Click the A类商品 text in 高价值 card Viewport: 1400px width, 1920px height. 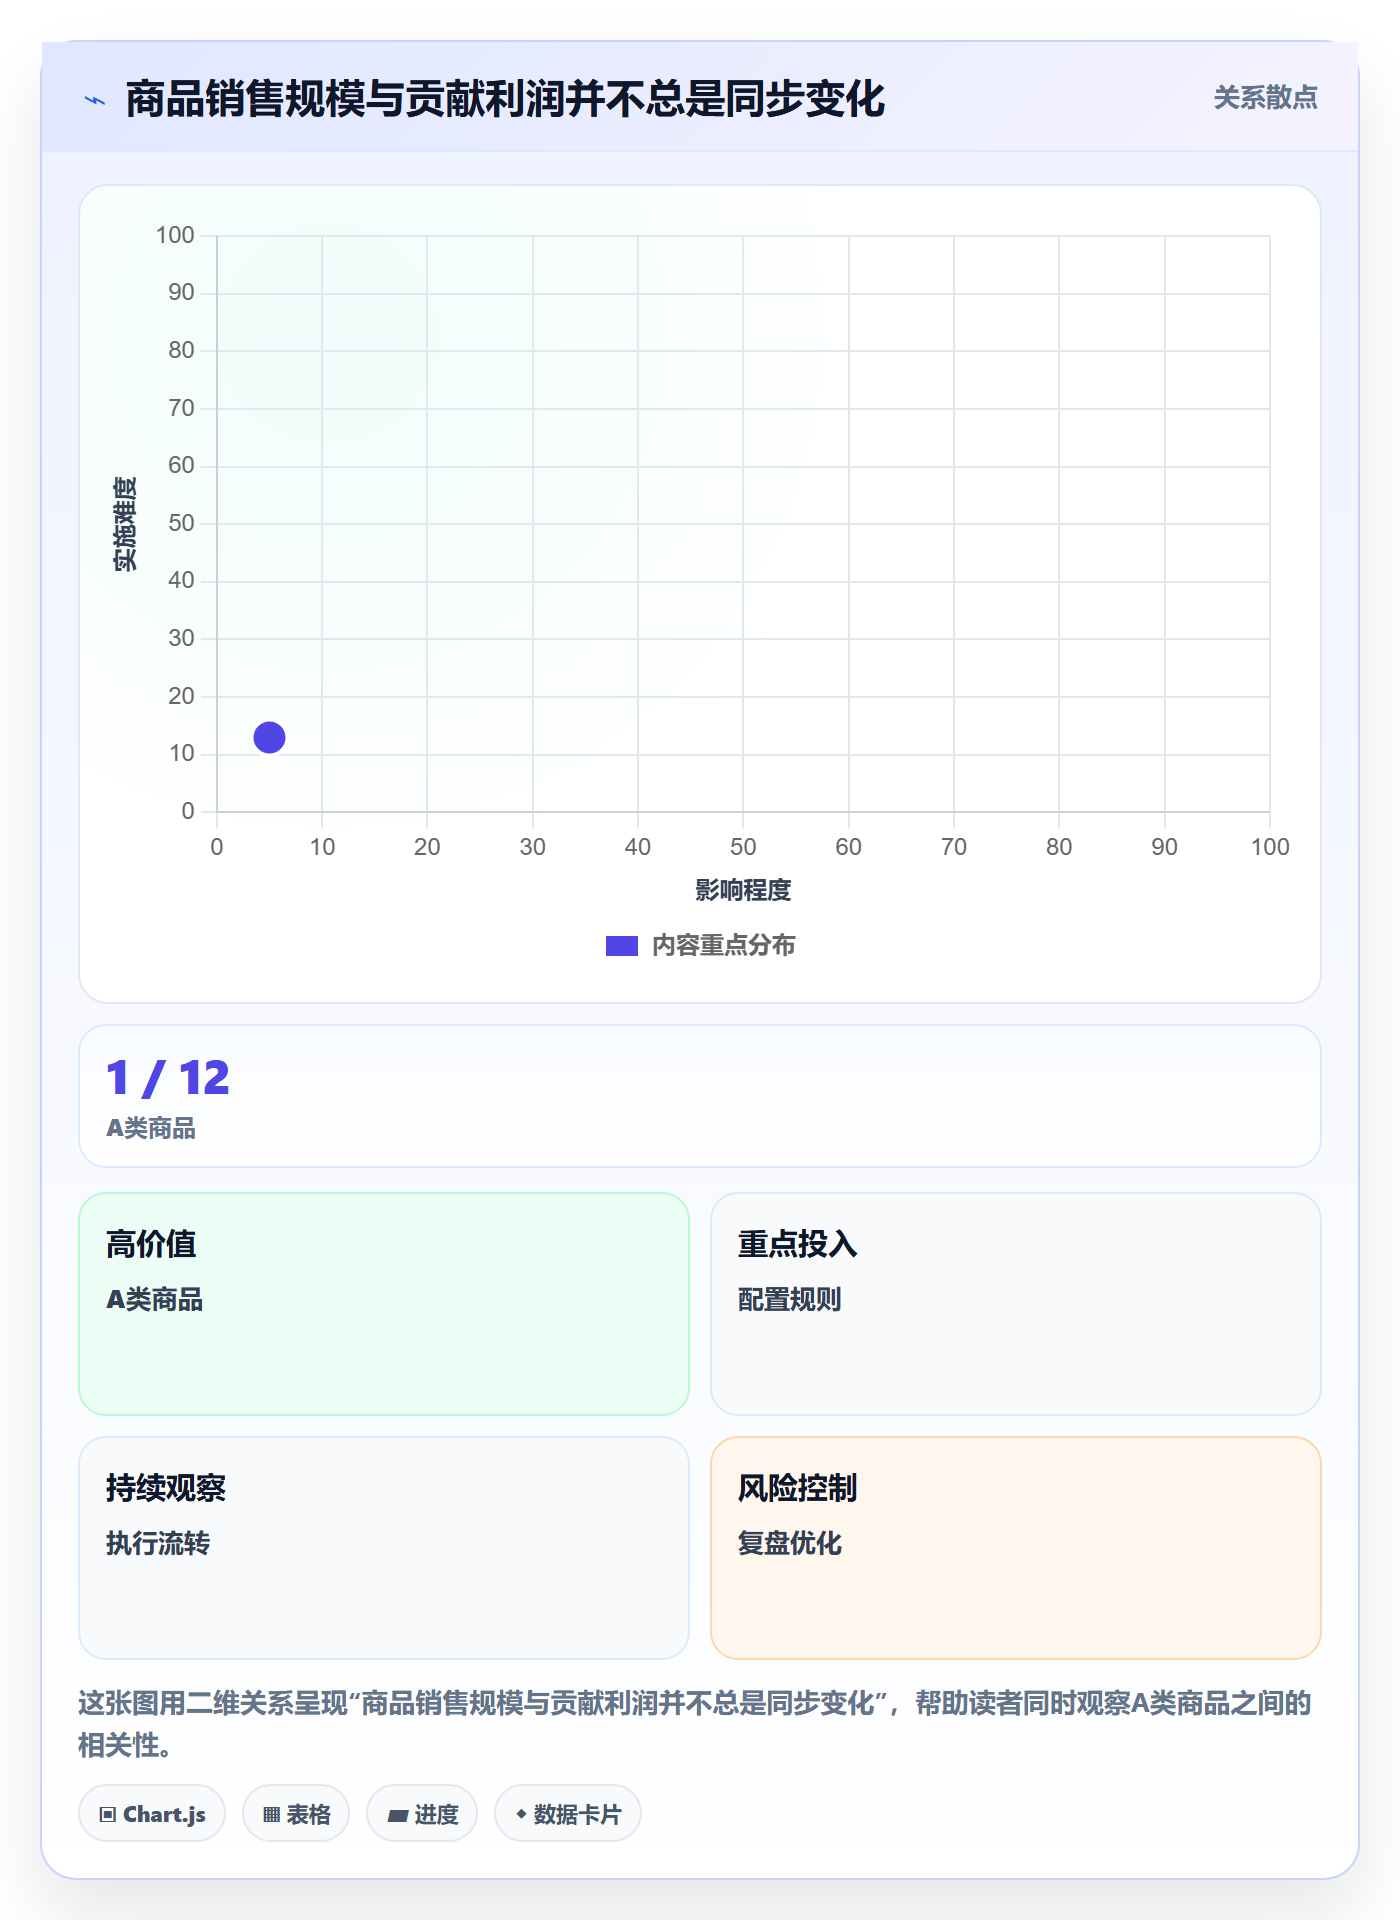pyautogui.click(x=155, y=1299)
